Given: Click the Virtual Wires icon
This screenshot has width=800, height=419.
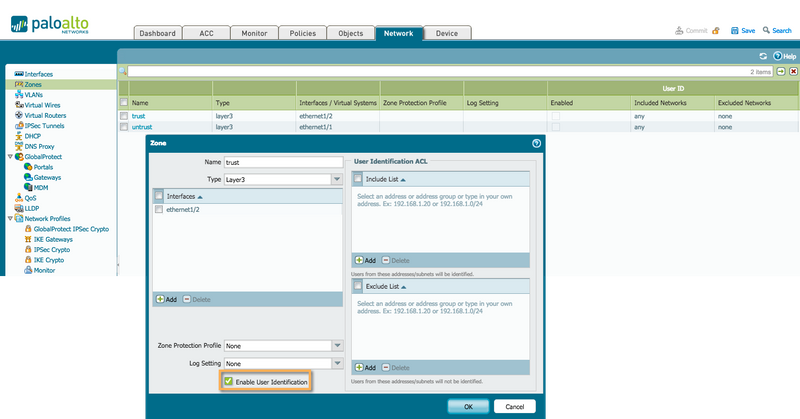Looking at the screenshot, I should pyautogui.click(x=19, y=105).
